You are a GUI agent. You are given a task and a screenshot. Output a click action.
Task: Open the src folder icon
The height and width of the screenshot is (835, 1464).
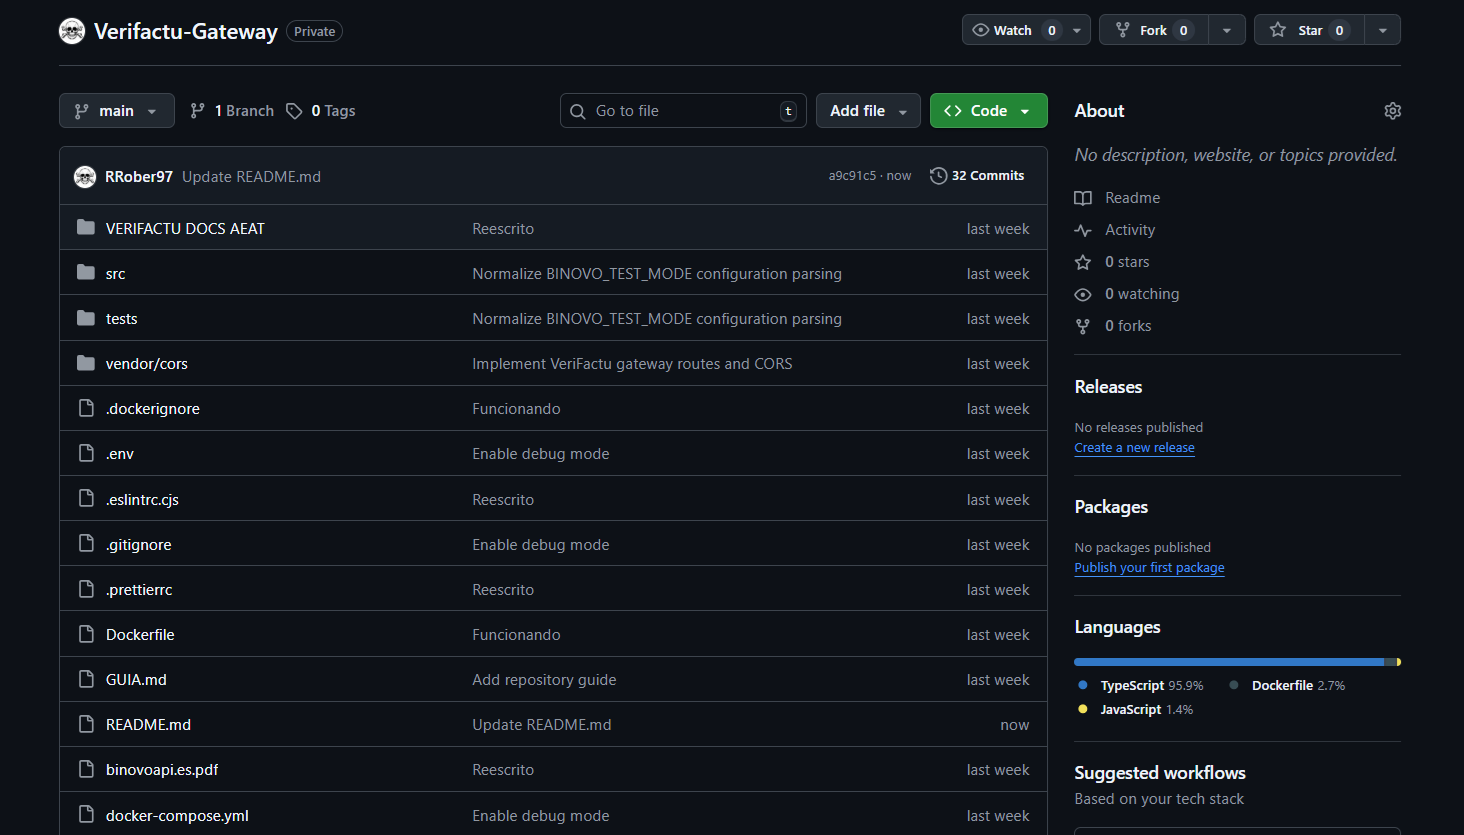tap(85, 272)
